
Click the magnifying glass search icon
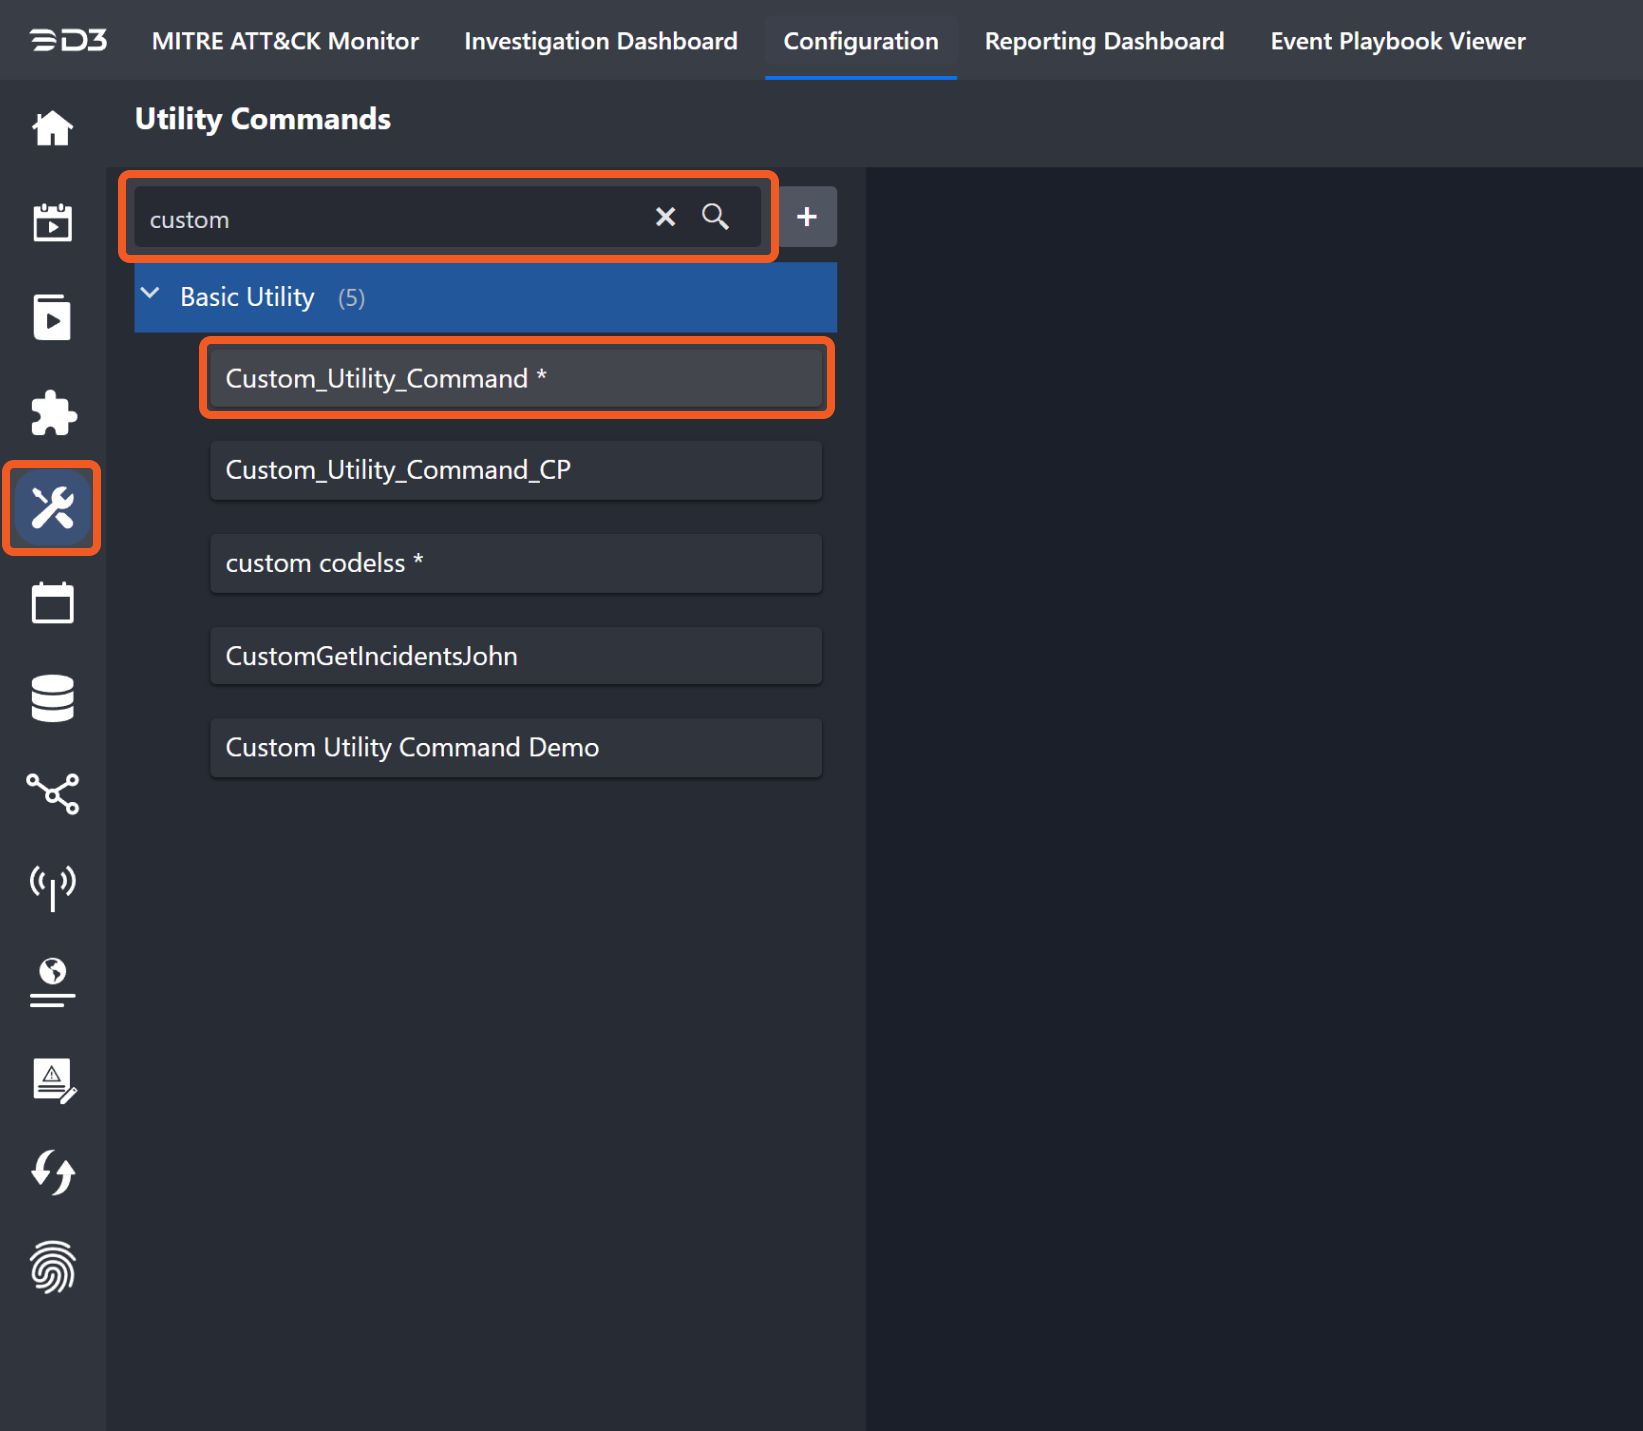(715, 217)
